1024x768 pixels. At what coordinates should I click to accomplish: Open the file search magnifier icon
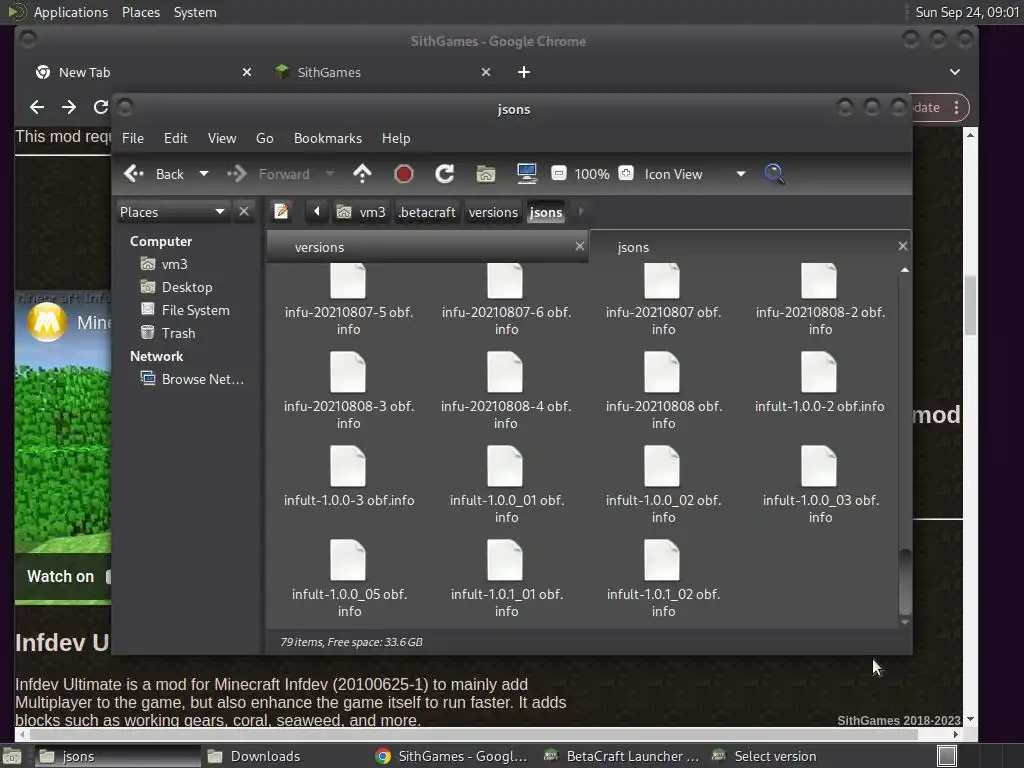click(x=774, y=174)
